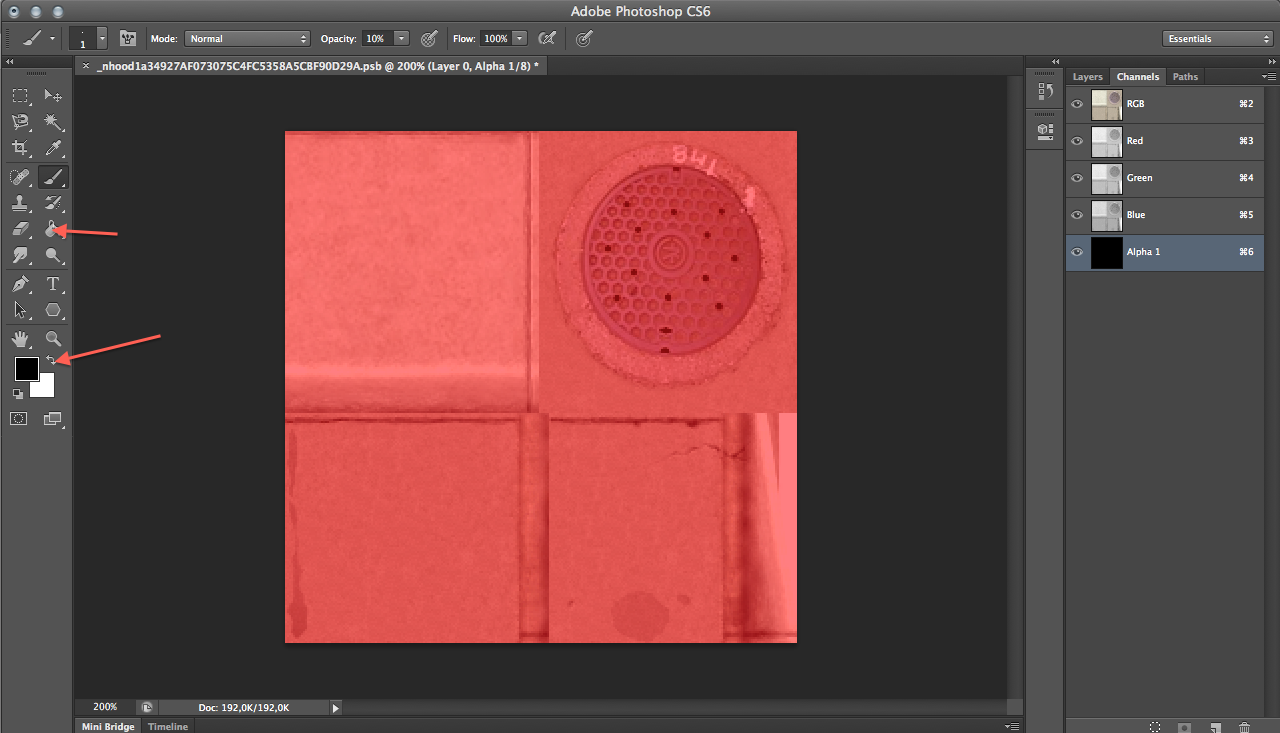Viewport: 1280px width, 733px height.
Task: Change the screen mode button
Action: tap(53, 418)
